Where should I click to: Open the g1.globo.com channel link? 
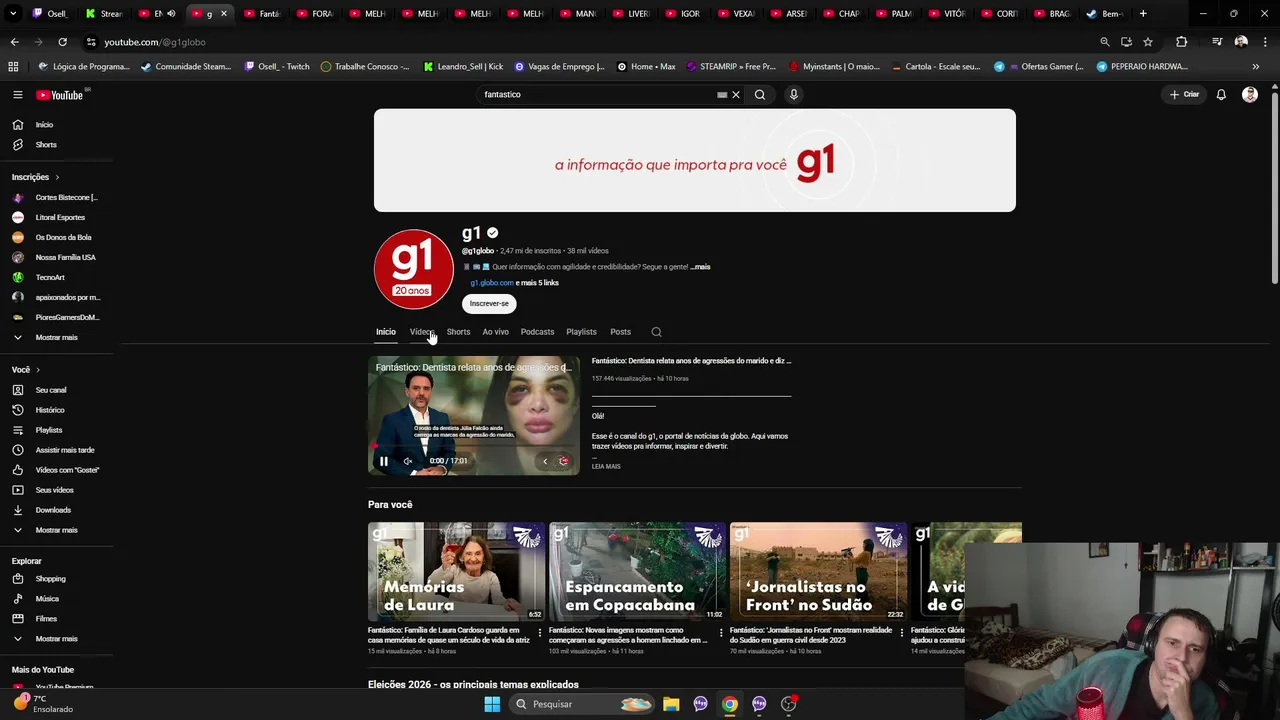tap(492, 283)
